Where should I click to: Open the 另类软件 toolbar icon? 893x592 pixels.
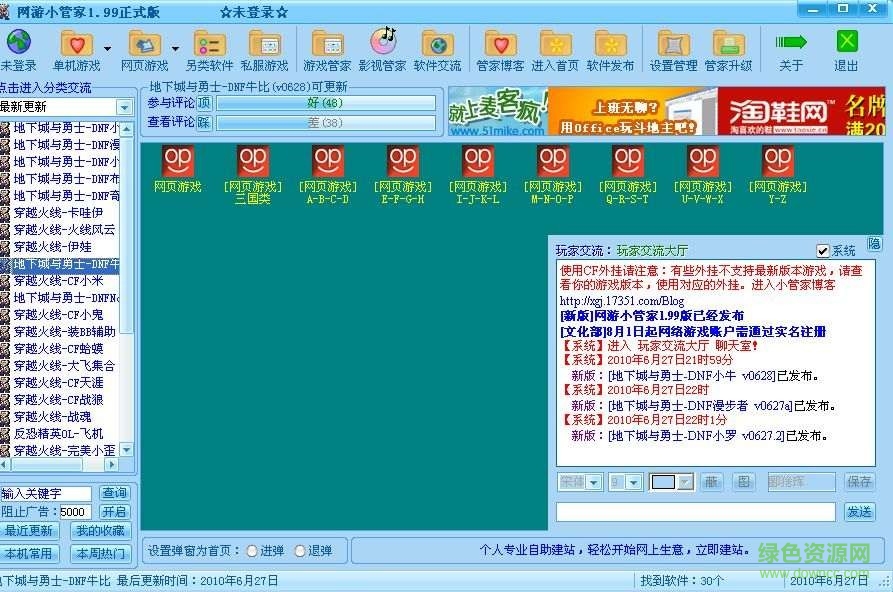coord(210,43)
